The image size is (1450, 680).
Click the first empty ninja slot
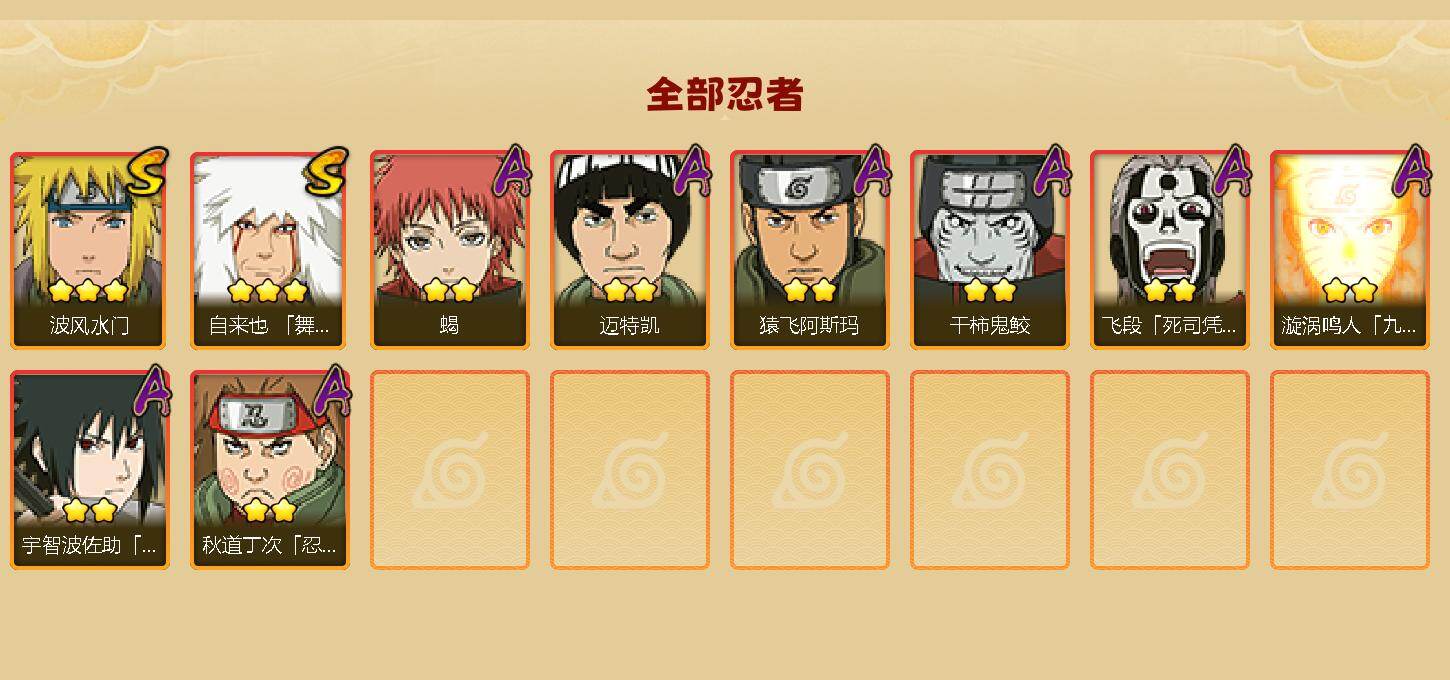coord(449,470)
